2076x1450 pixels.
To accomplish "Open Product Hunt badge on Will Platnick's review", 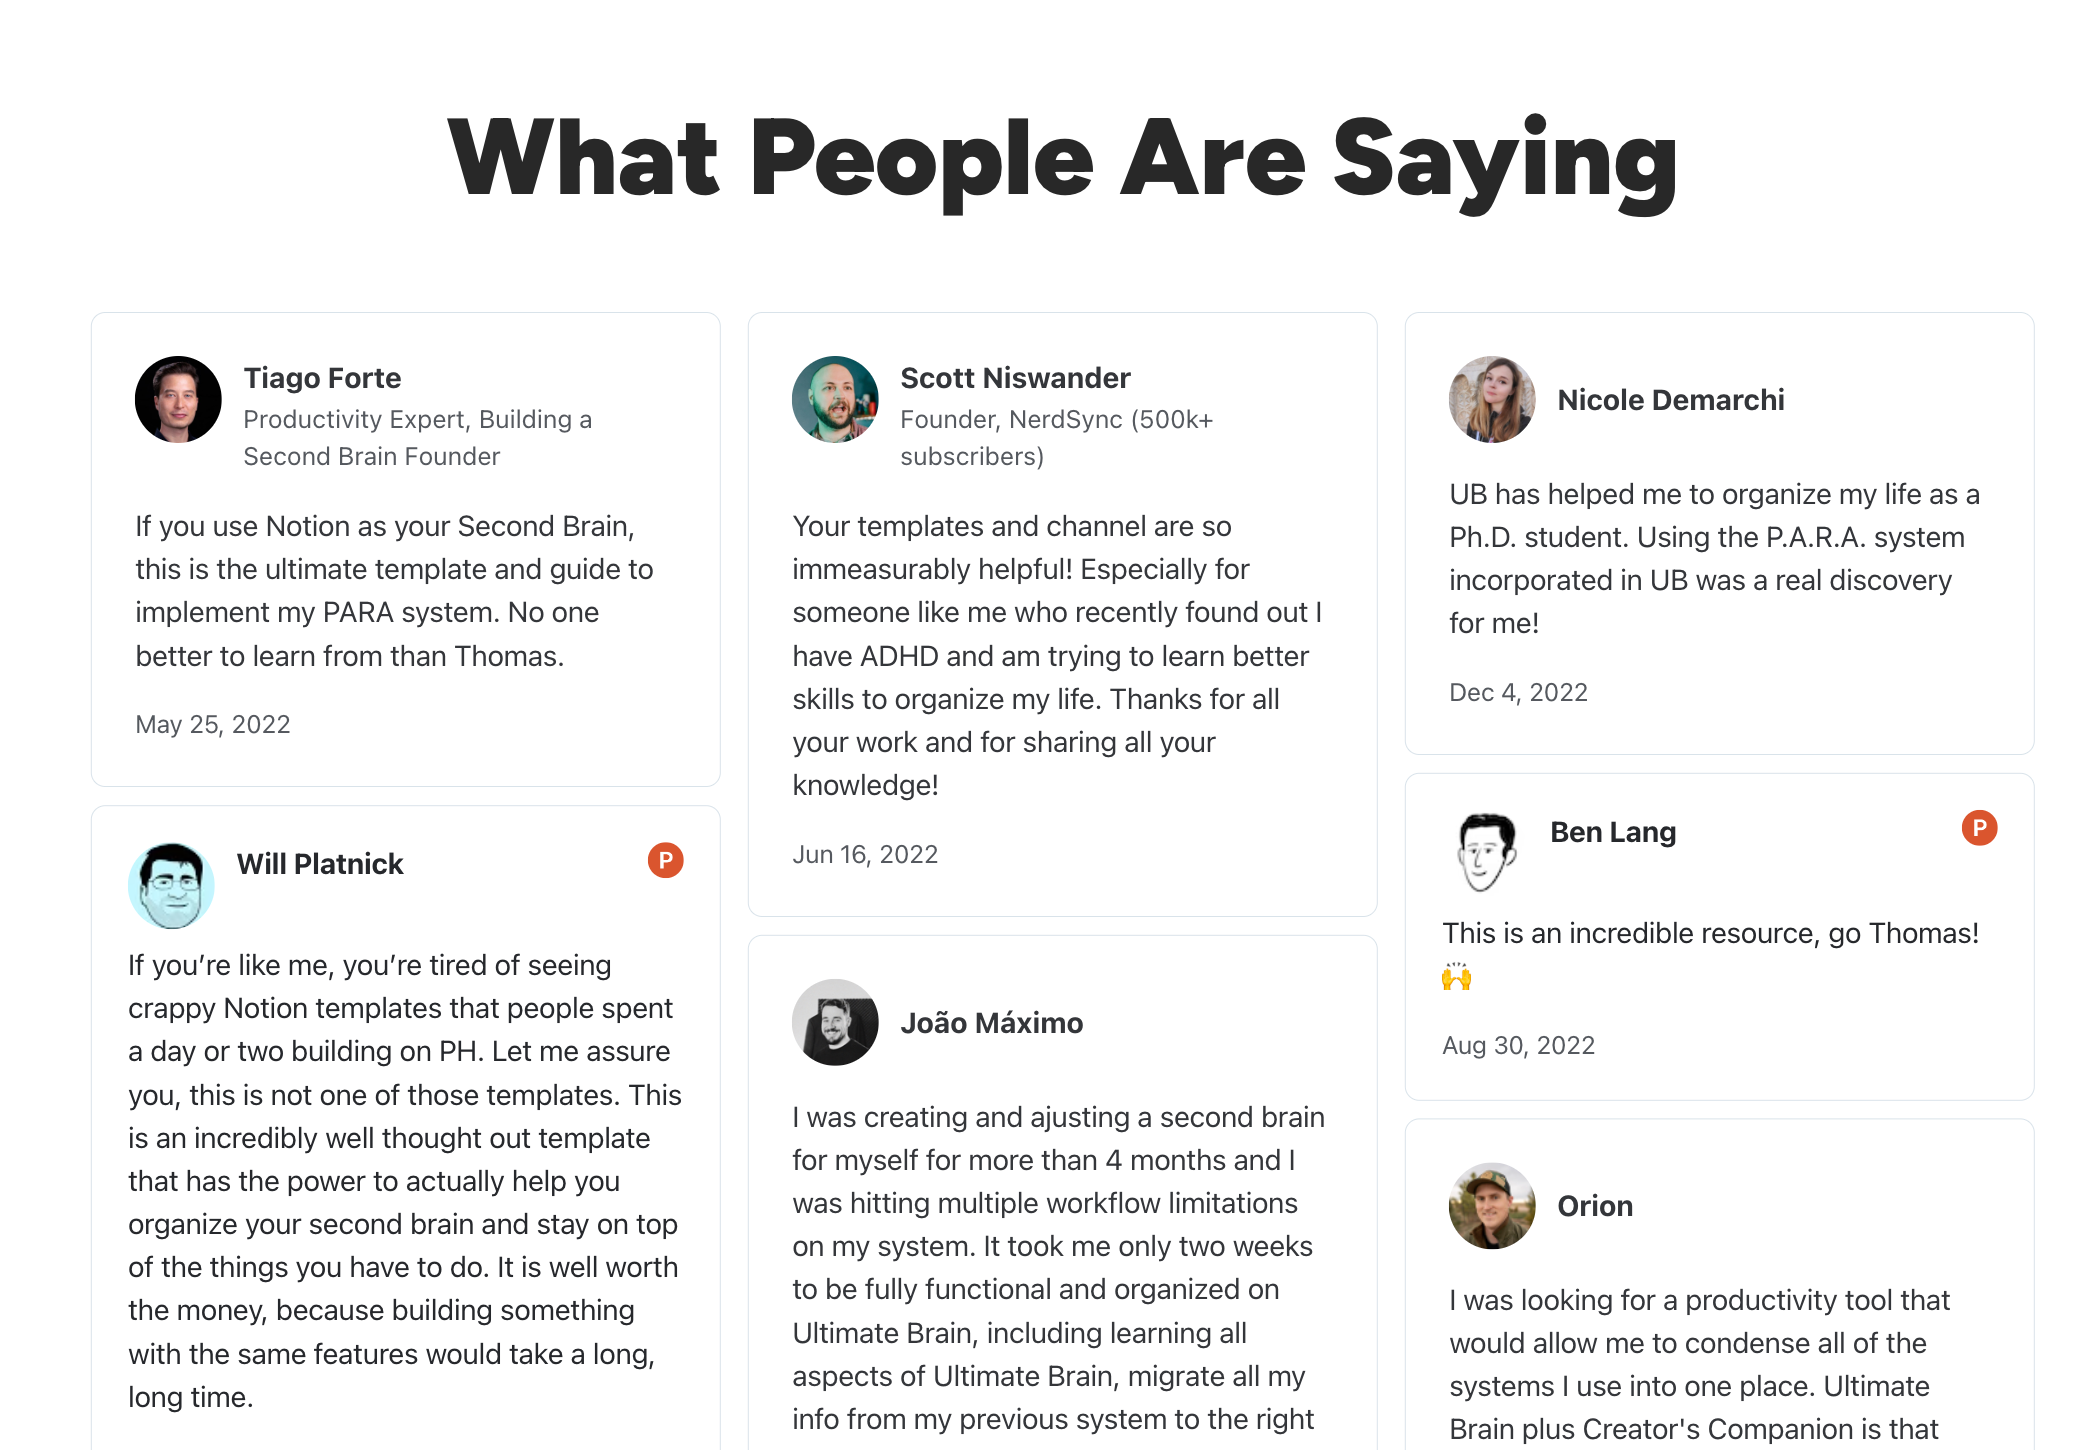I will 665,860.
